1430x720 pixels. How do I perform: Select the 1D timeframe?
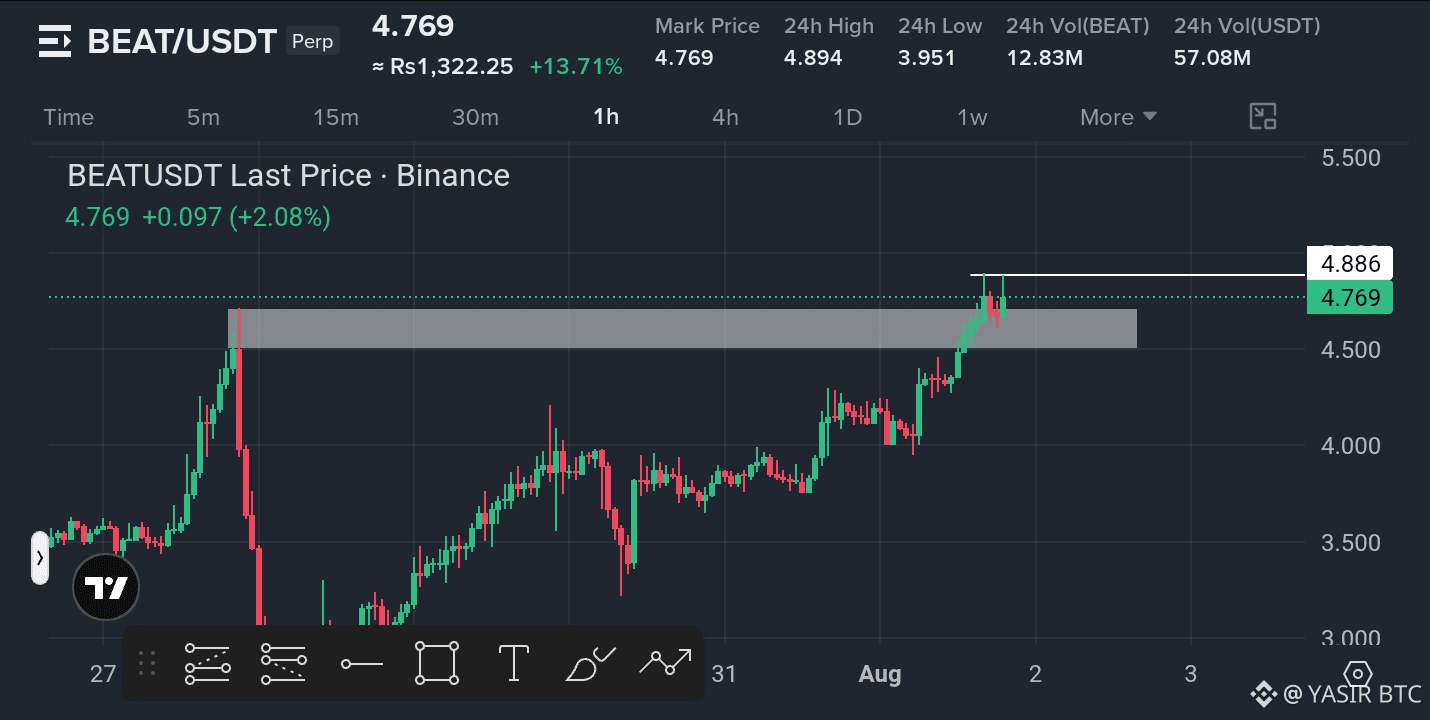[847, 117]
